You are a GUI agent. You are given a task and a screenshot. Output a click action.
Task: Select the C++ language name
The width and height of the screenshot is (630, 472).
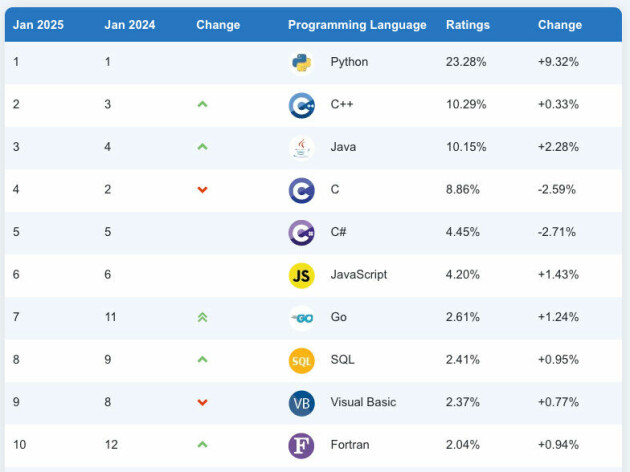tap(342, 104)
